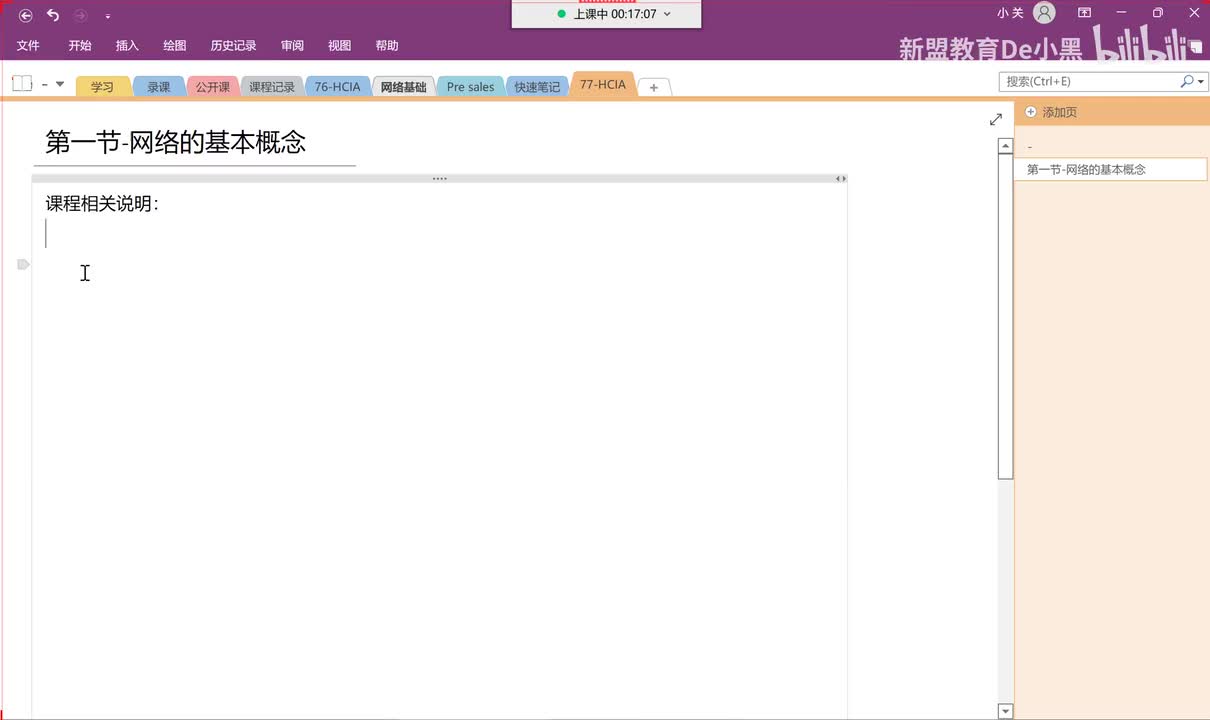Expand page to full view icon

996,120
